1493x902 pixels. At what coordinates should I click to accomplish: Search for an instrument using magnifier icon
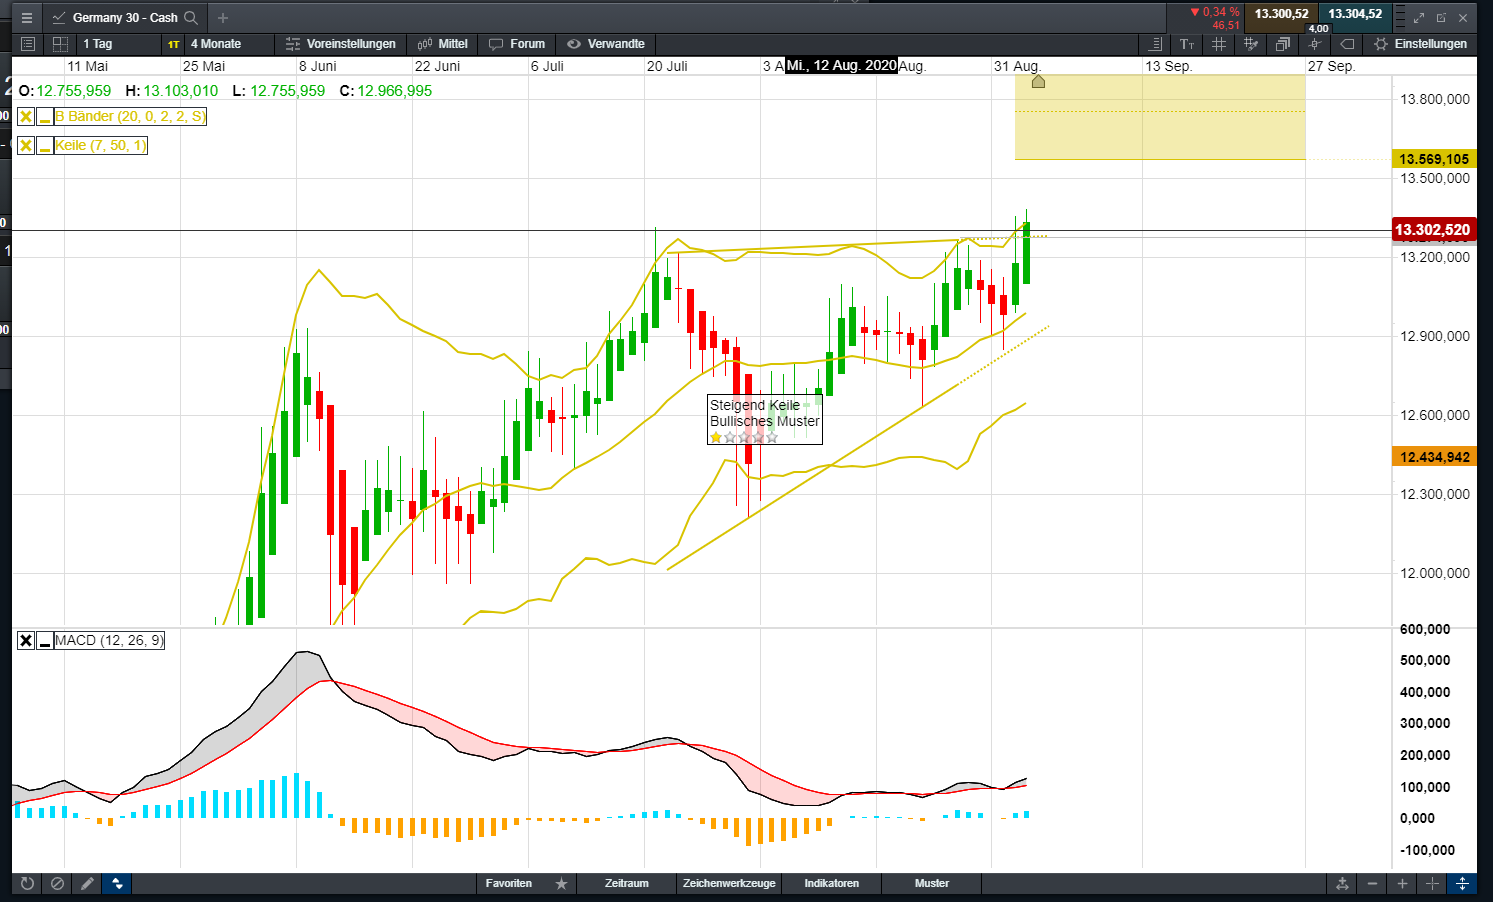click(191, 18)
